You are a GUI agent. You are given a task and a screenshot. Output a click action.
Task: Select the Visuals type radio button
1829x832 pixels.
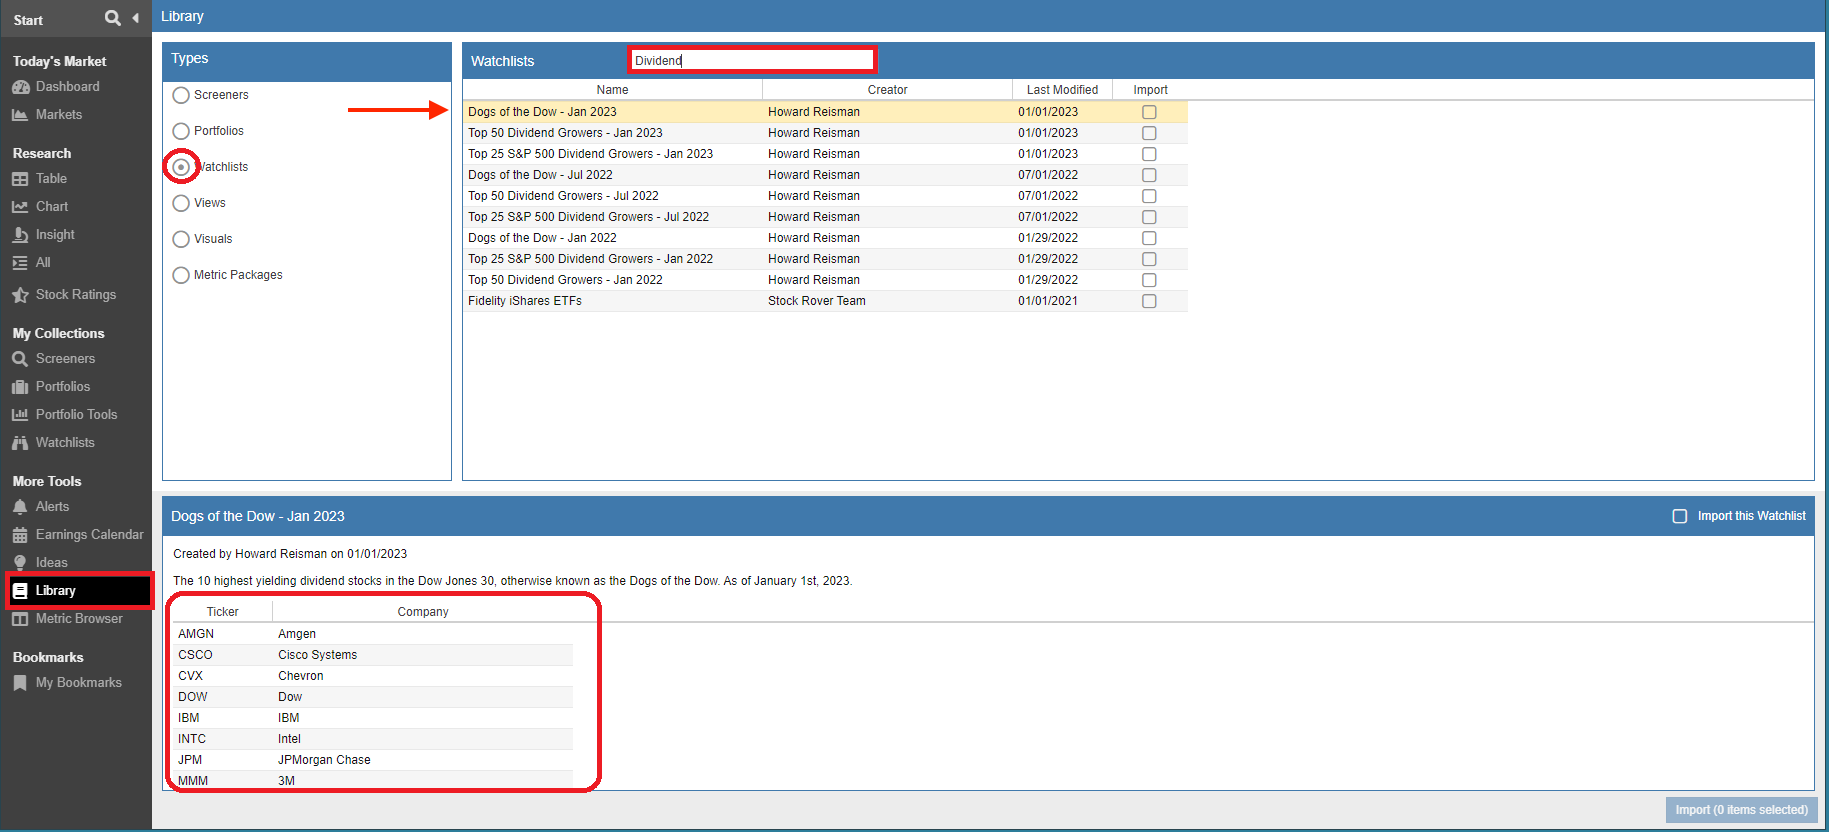181,239
